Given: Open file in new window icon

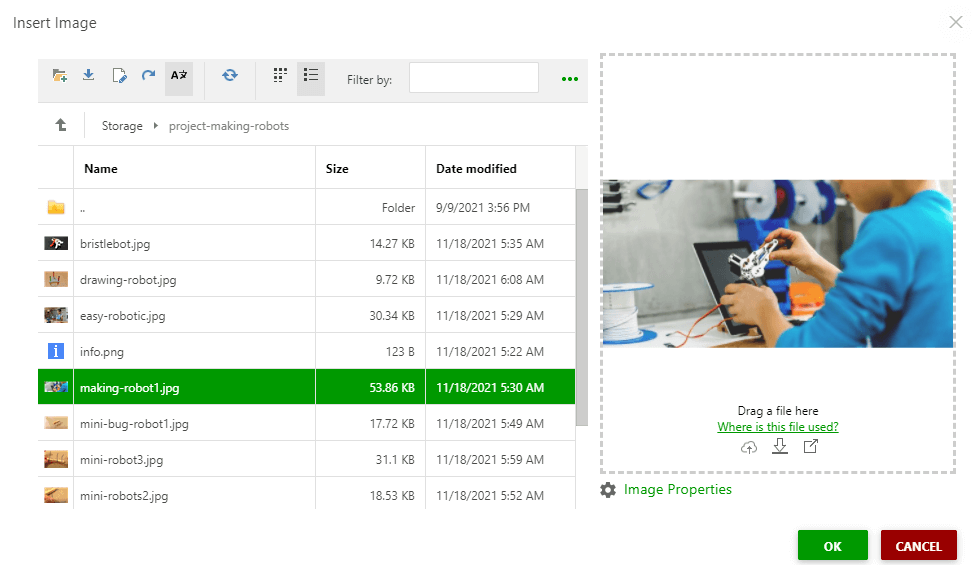Looking at the screenshot, I should coord(810,446).
